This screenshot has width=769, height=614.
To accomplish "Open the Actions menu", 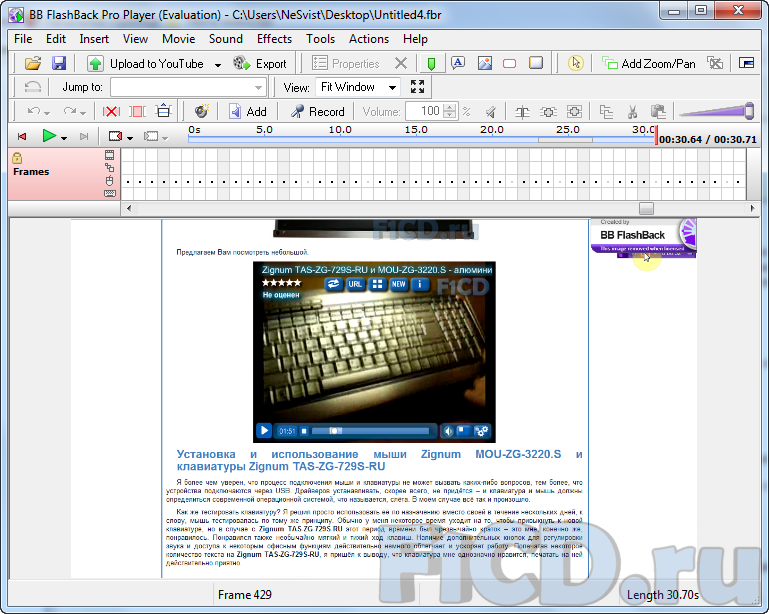I will (x=369, y=39).
